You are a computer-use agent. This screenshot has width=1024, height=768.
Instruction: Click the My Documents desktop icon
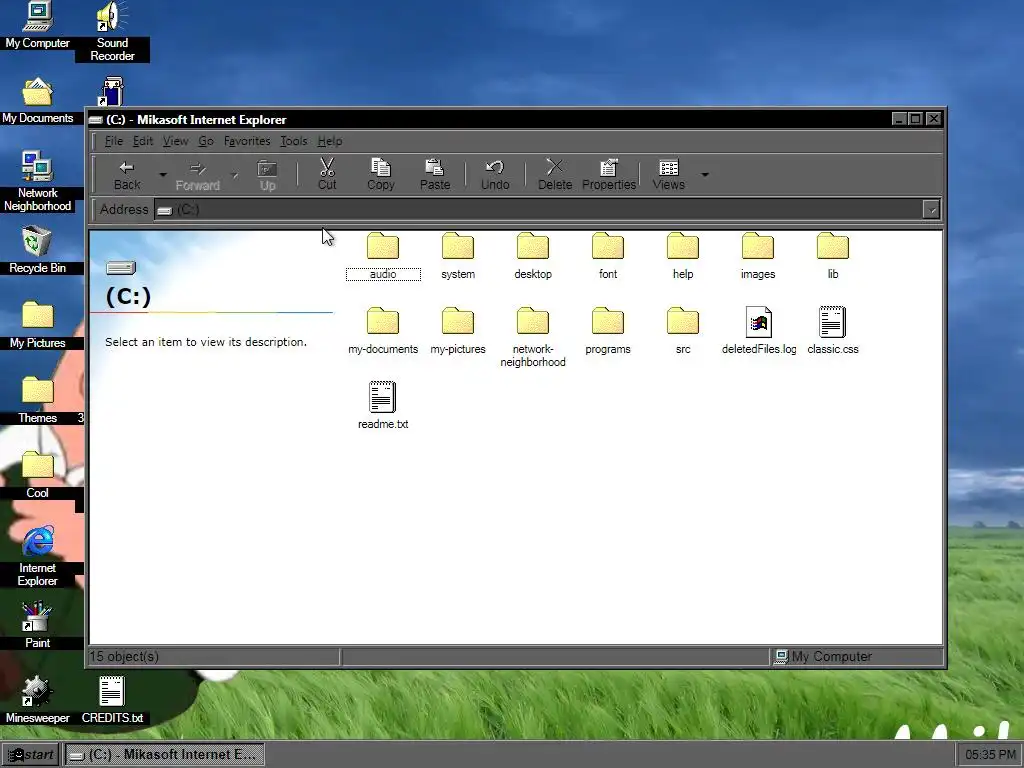point(37,101)
